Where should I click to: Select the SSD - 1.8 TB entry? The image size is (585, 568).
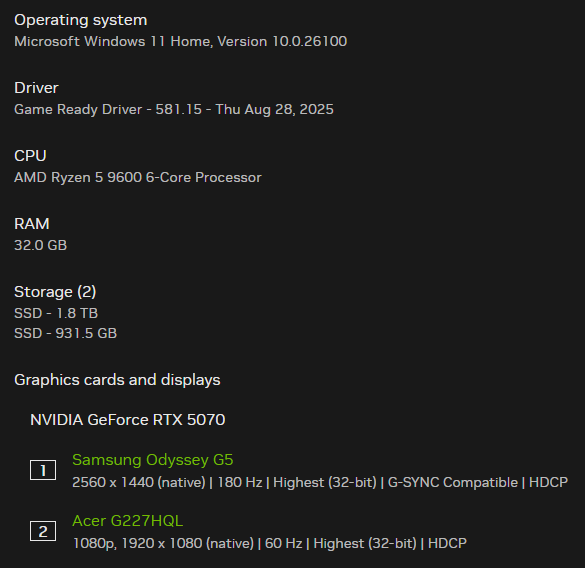(56, 313)
